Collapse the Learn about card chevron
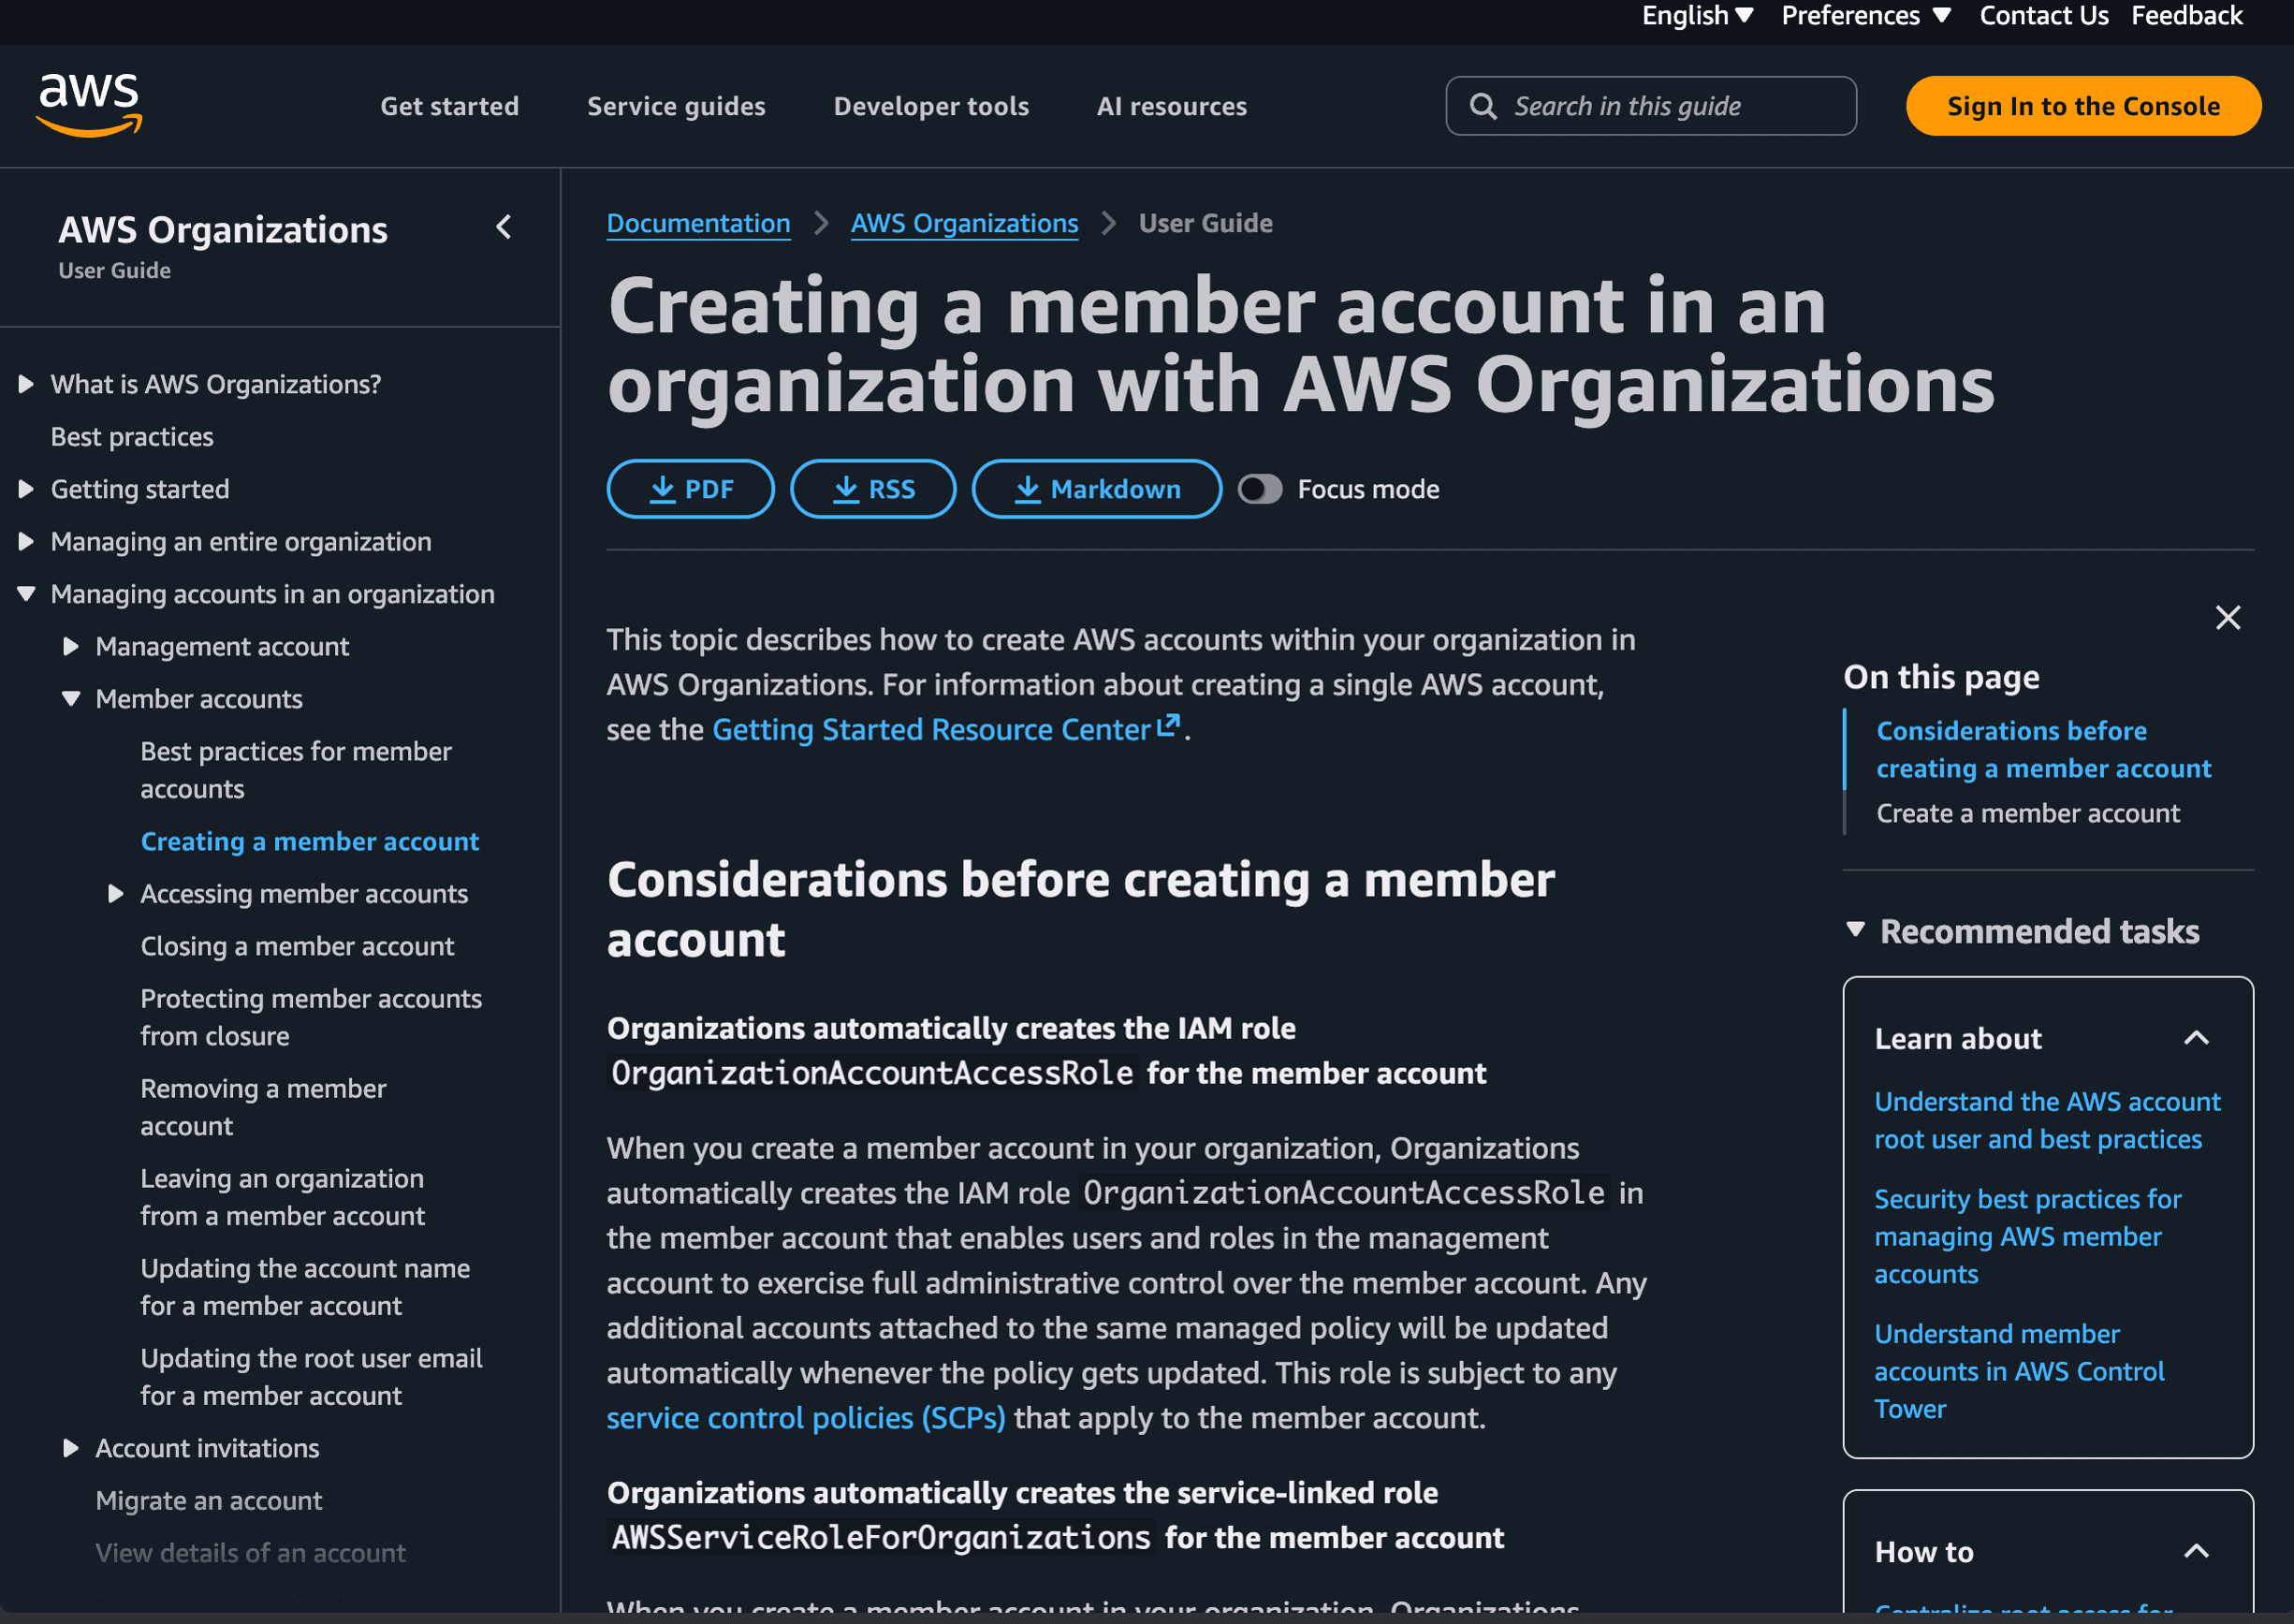Image resolution: width=2294 pixels, height=1624 pixels. click(2196, 1038)
